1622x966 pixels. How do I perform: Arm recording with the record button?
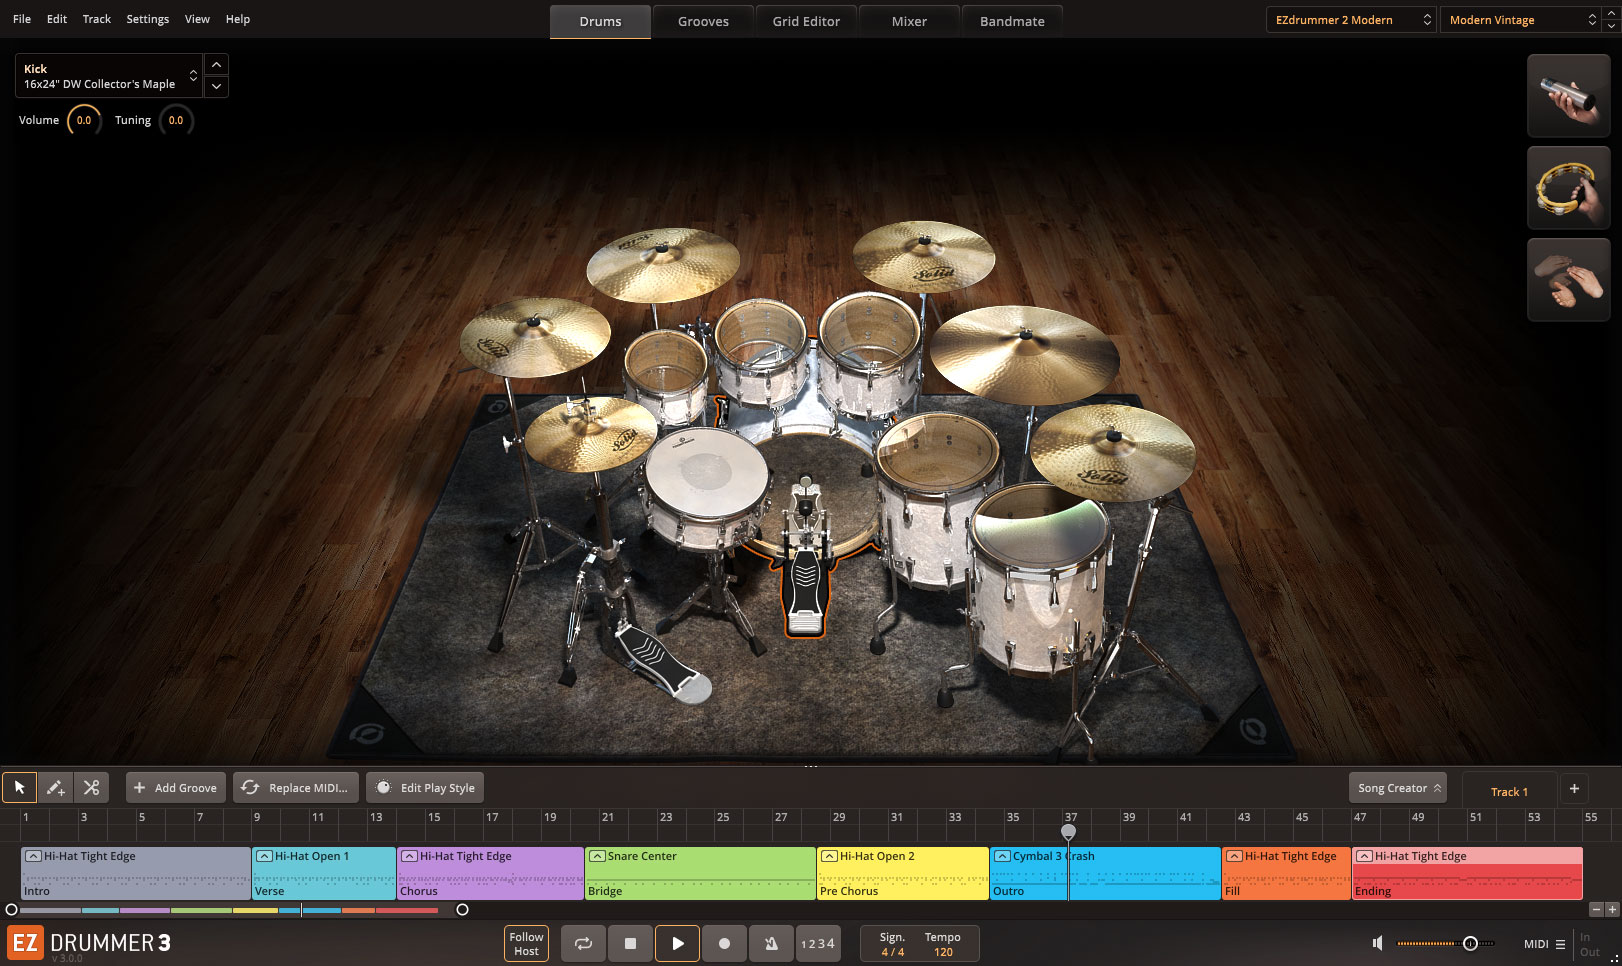tap(724, 943)
